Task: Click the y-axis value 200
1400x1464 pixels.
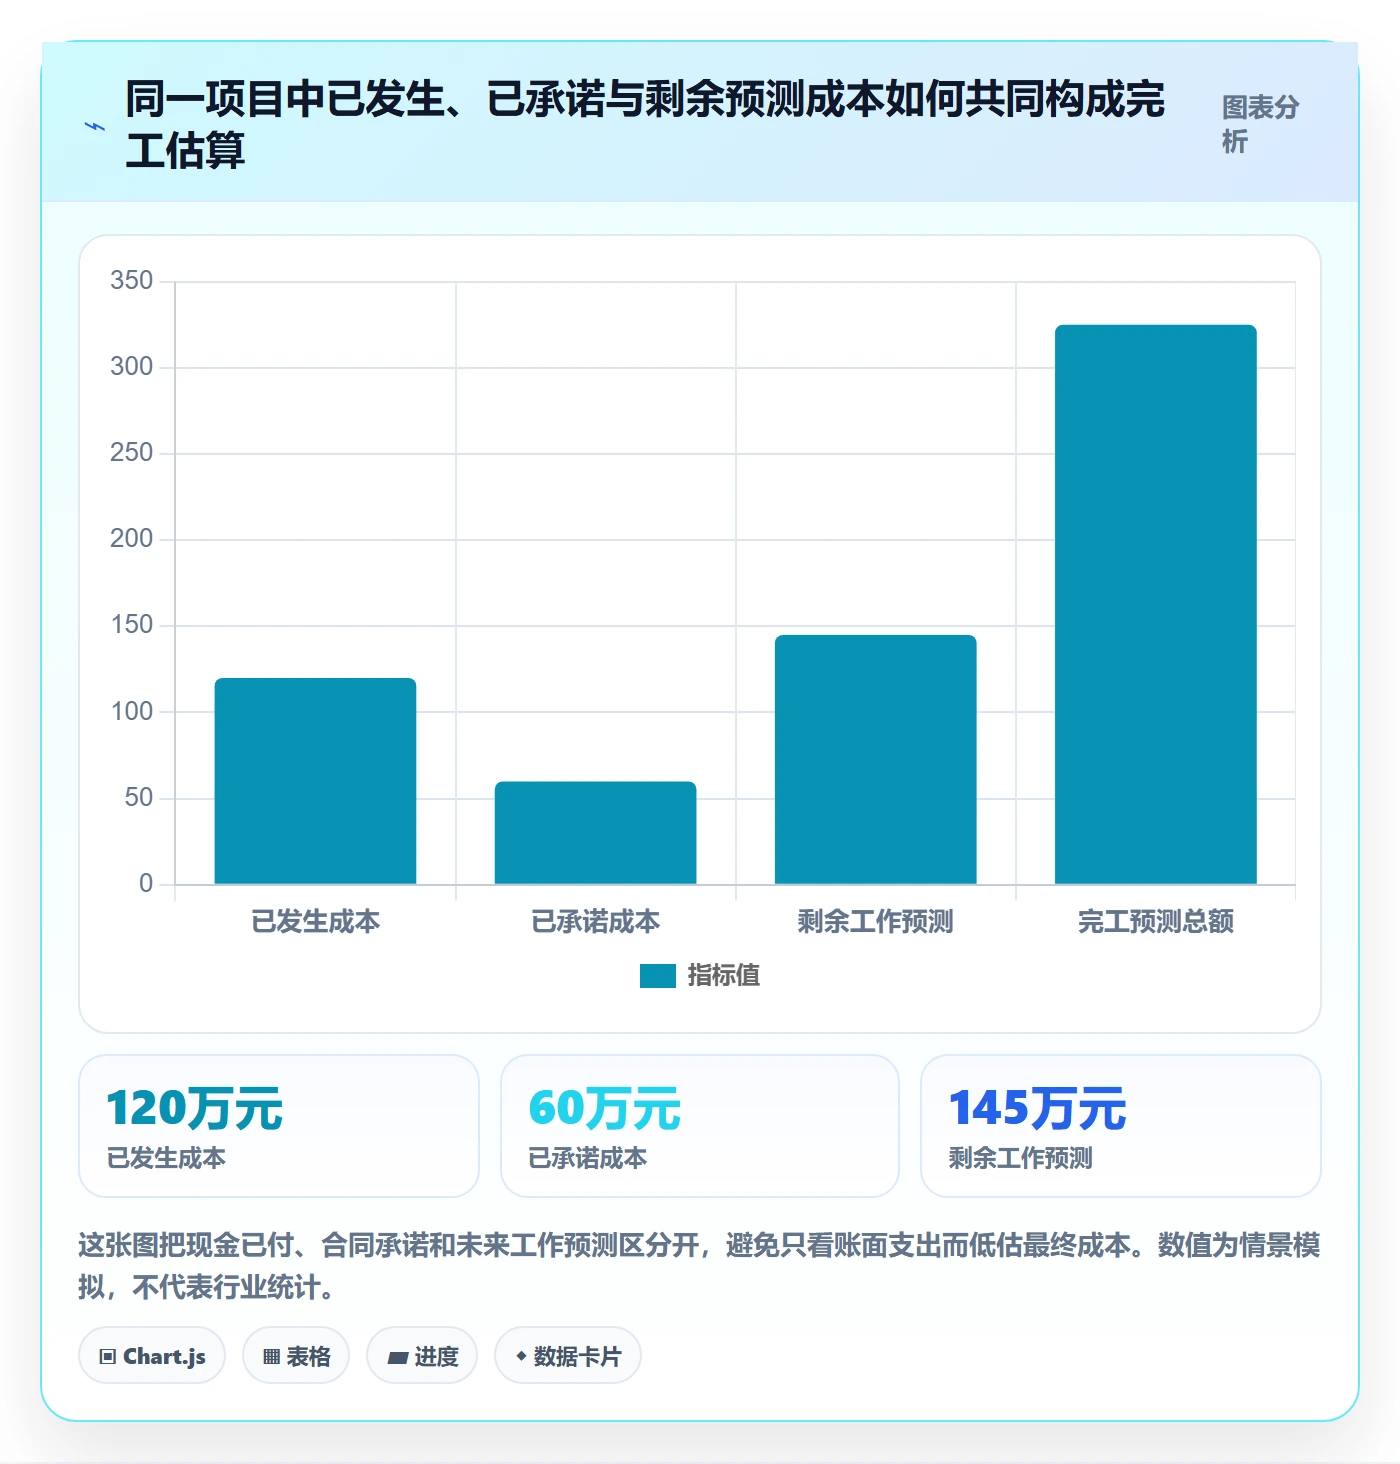Action: [132, 539]
